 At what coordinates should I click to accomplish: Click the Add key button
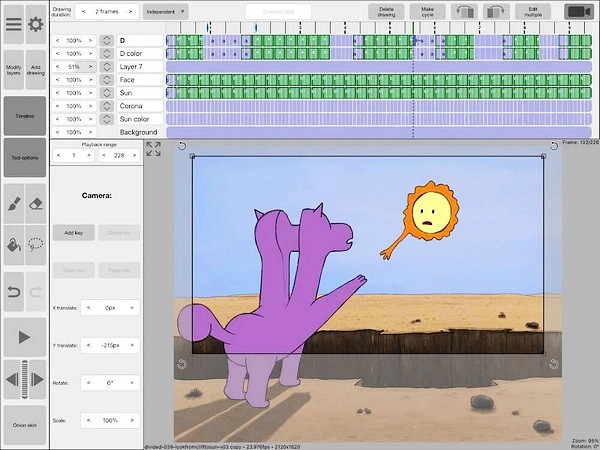(73, 232)
